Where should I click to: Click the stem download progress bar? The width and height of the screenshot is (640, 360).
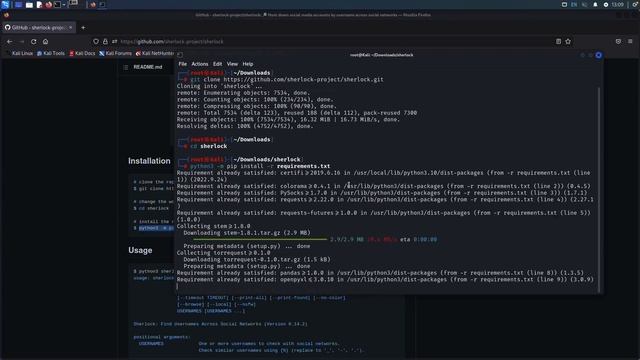[x=260, y=240]
